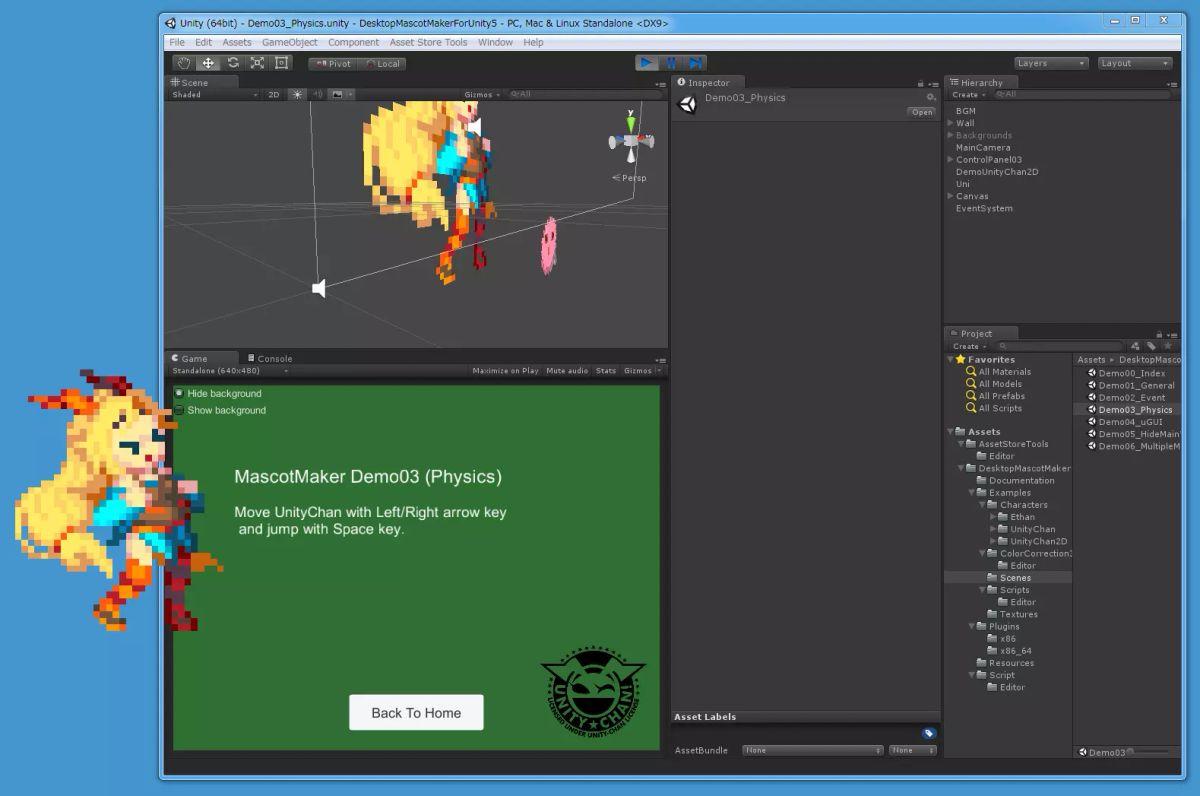The width and height of the screenshot is (1200, 796).
Task: Click the Hierarchy search field
Action: [x=1082, y=95]
